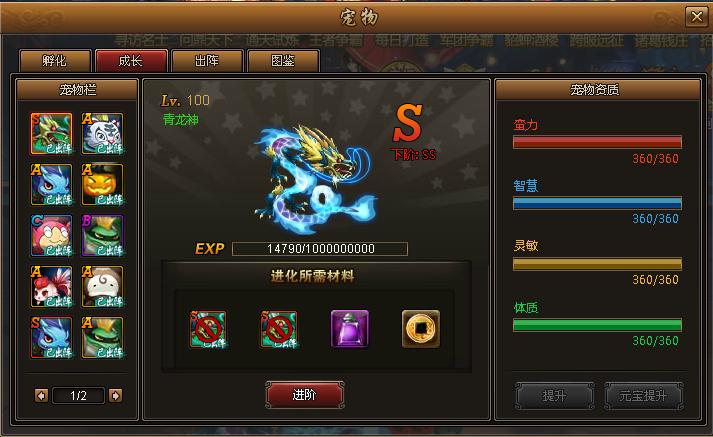Pick the B-rank green frog pet
The image size is (713, 437).
pos(102,236)
